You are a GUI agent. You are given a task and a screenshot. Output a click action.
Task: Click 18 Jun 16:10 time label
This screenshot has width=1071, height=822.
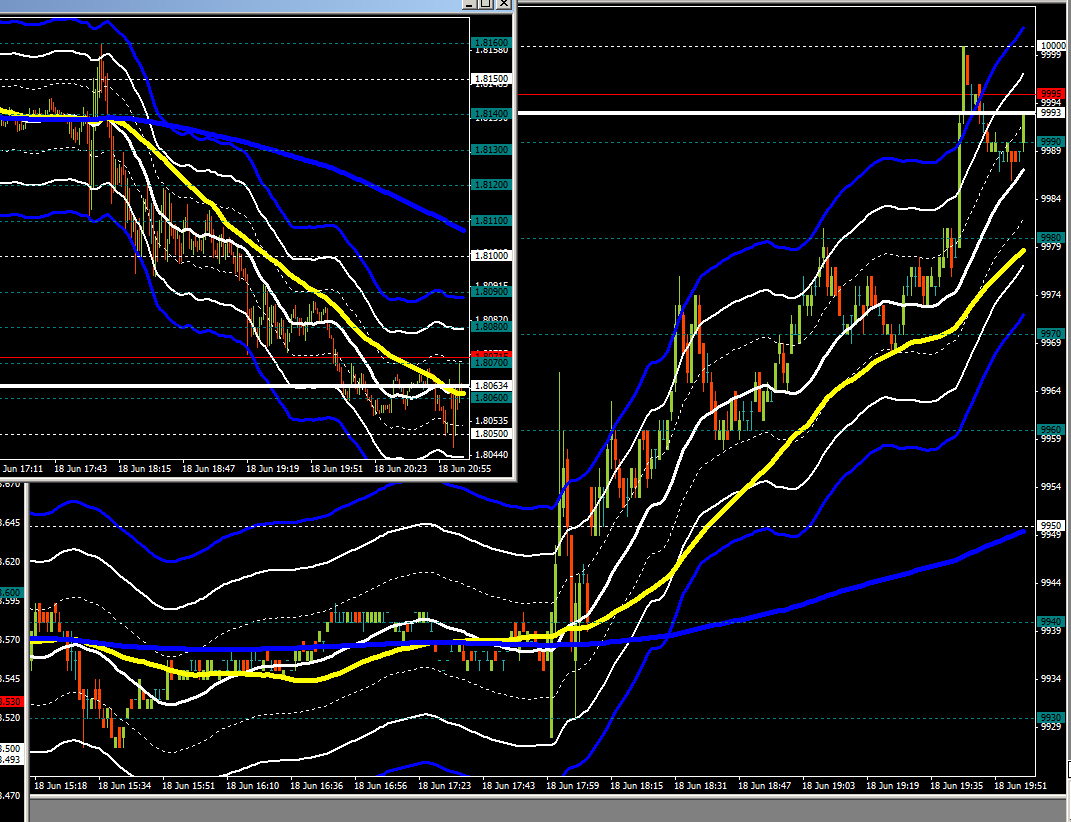pos(253,786)
